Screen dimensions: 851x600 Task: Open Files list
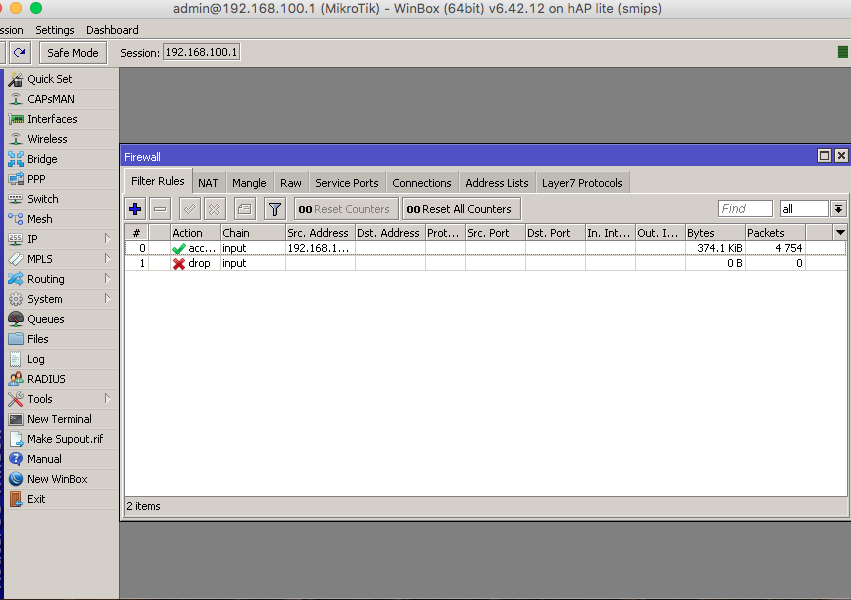pos(62,339)
